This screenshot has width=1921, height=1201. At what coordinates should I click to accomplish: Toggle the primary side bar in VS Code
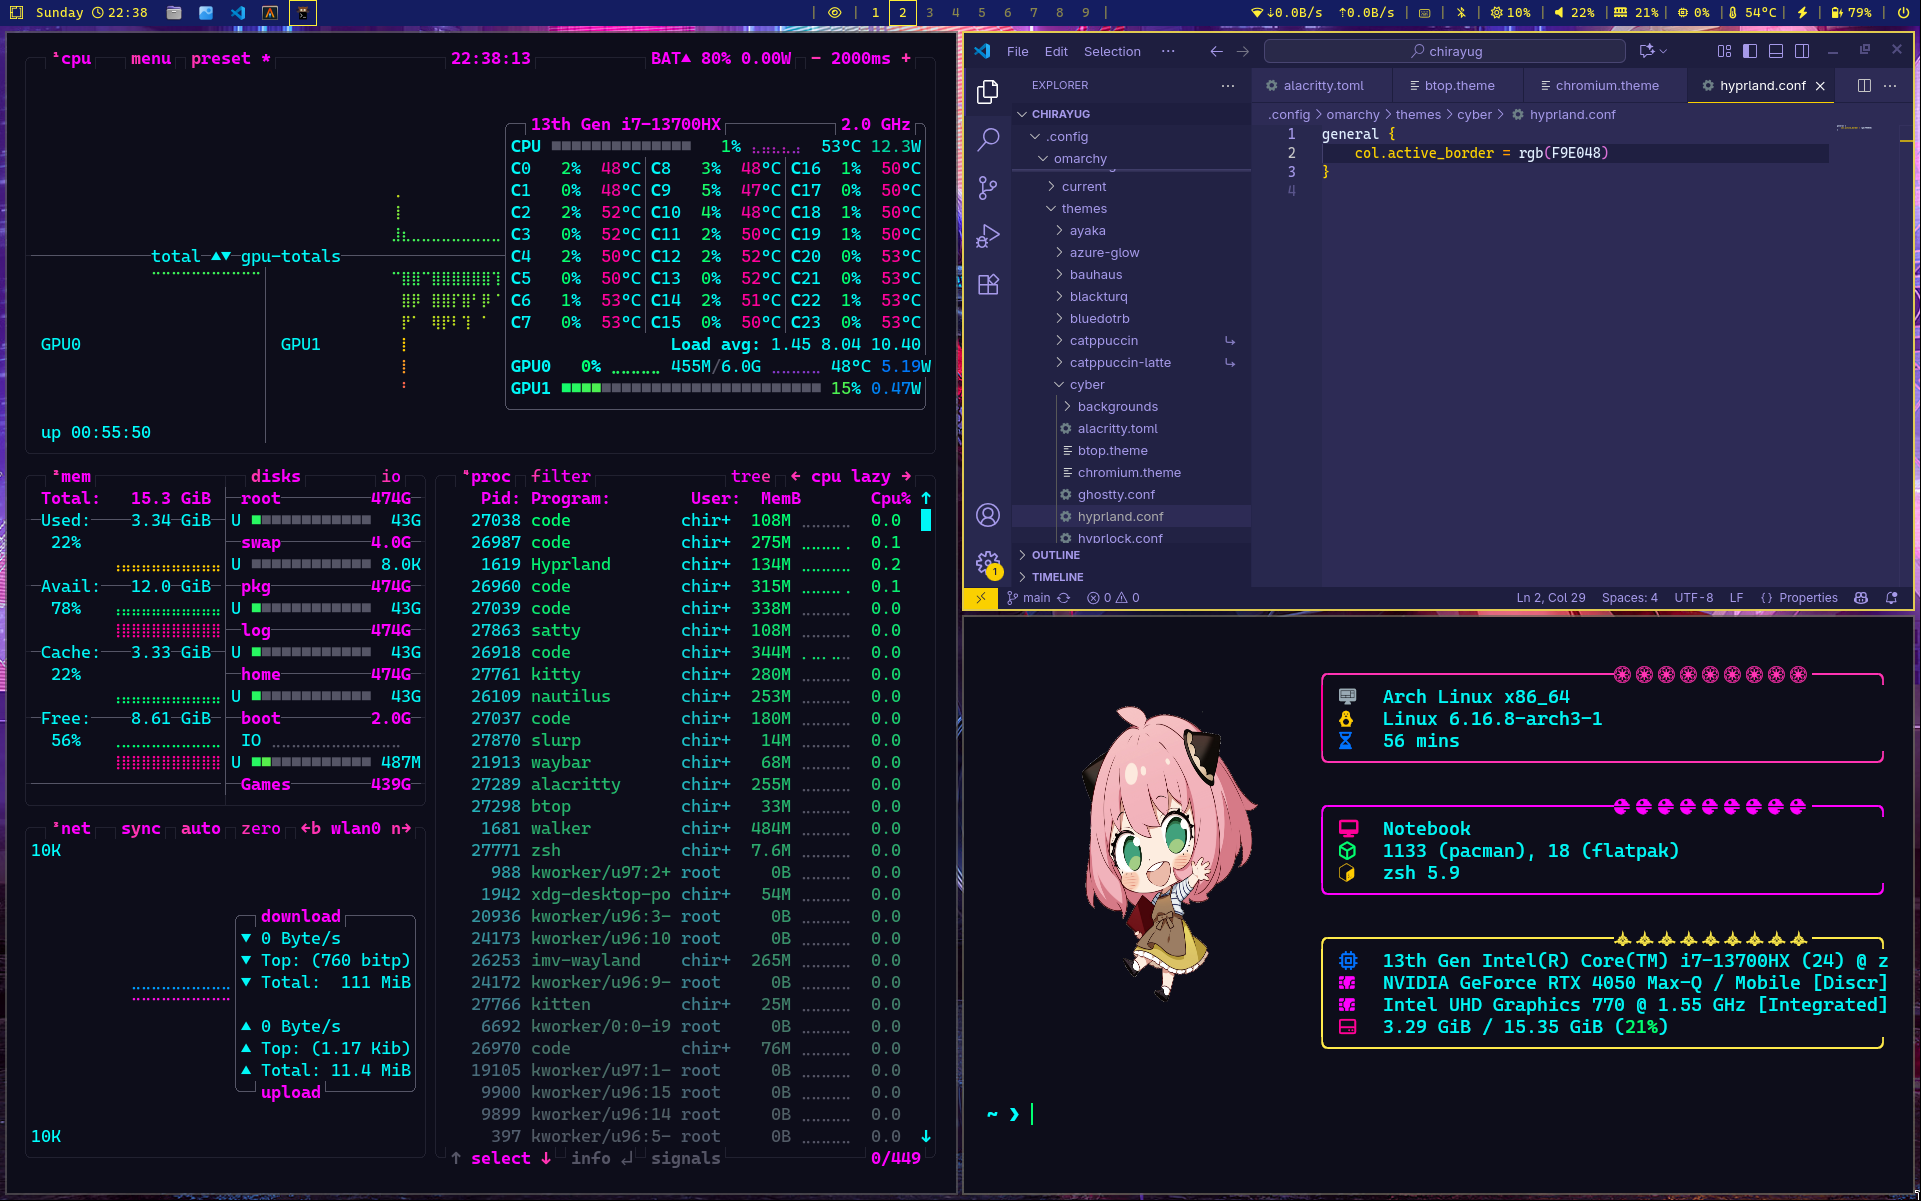[1750, 51]
